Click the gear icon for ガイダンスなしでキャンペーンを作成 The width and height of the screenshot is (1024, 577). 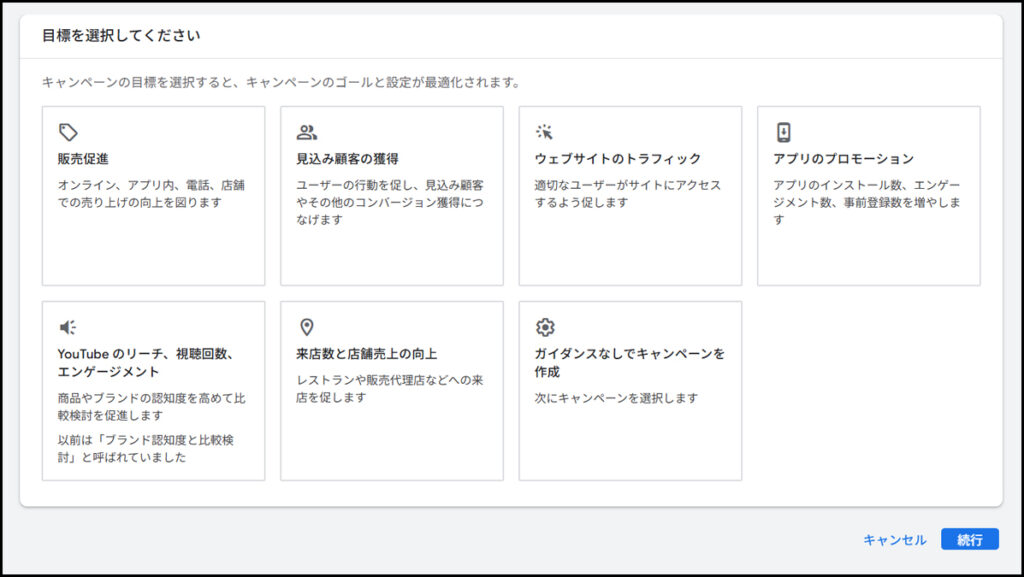(545, 327)
